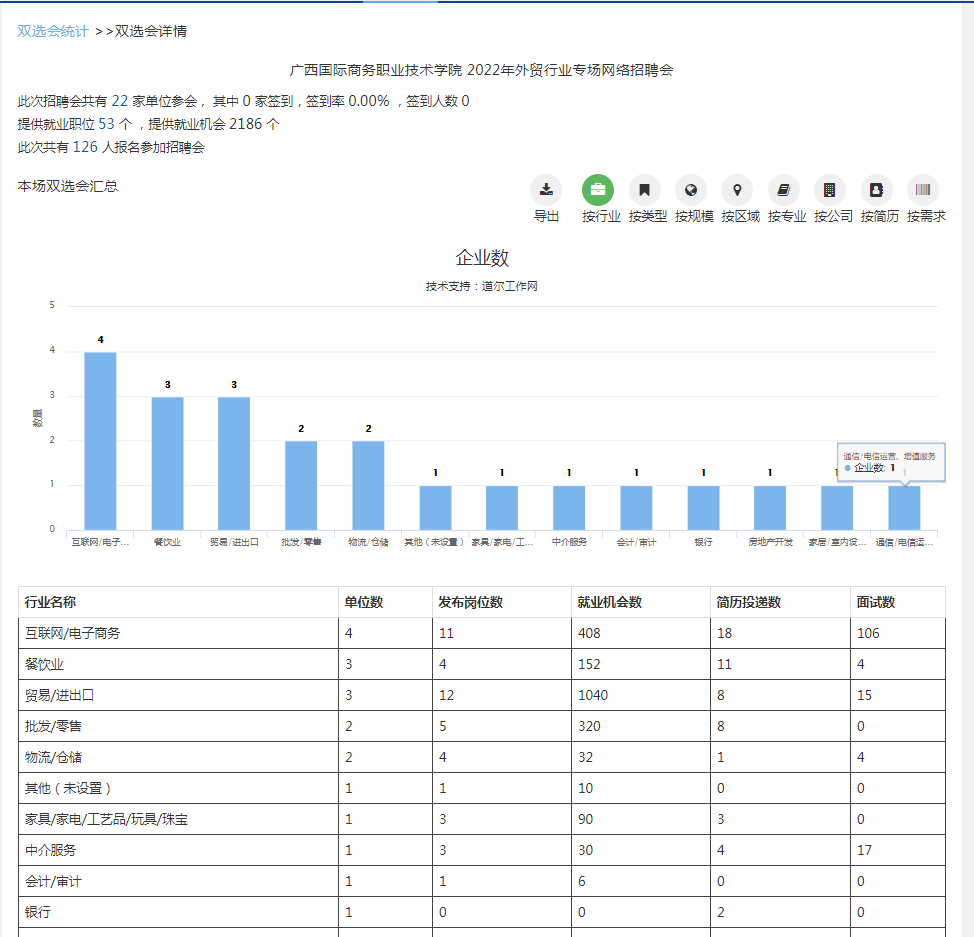This screenshot has width=974, height=937.
Task: Switch to the 按专业 book icon
Action: click(784, 190)
